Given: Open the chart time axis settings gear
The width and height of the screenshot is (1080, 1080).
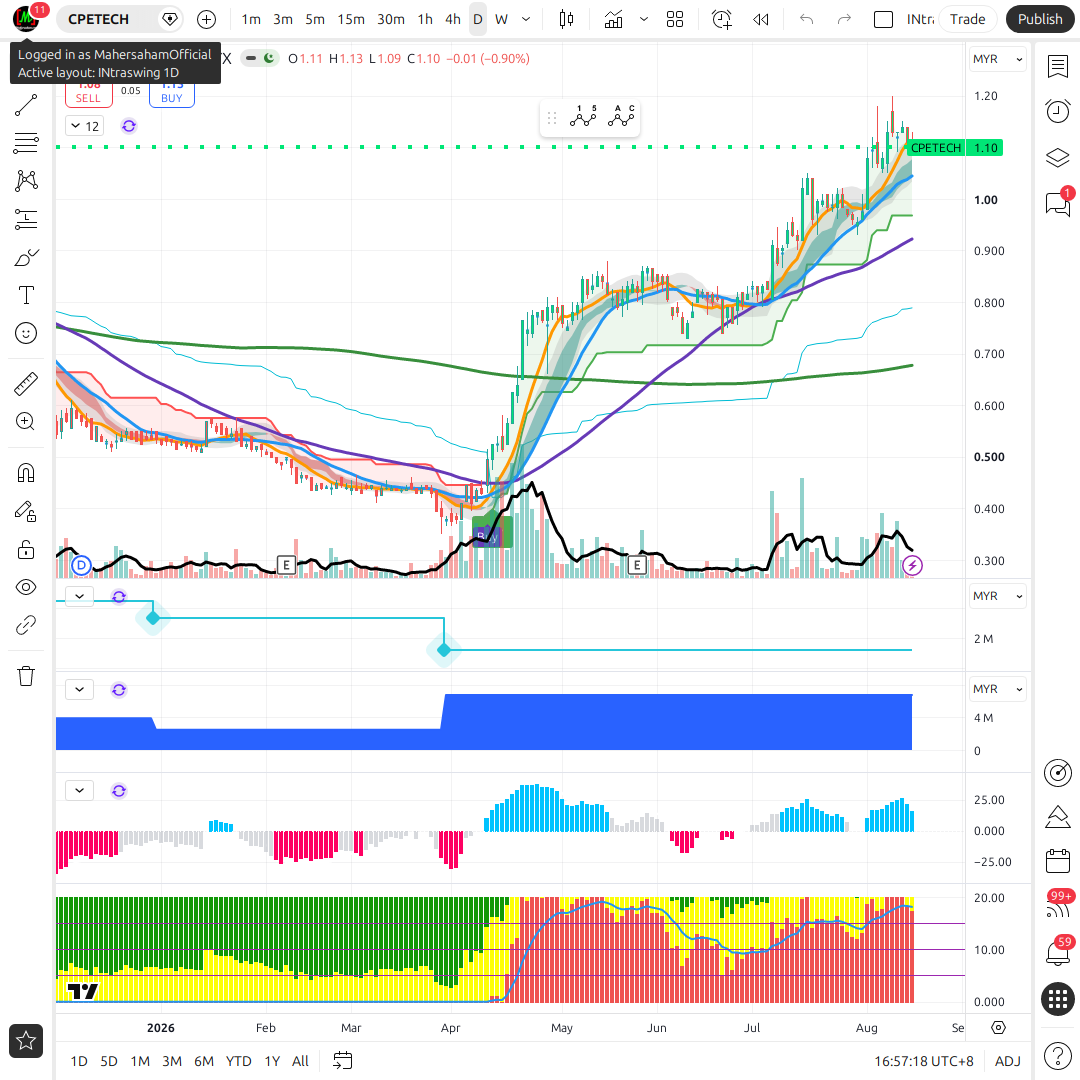Looking at the screenshot, I should click(x=998, y=1028).
